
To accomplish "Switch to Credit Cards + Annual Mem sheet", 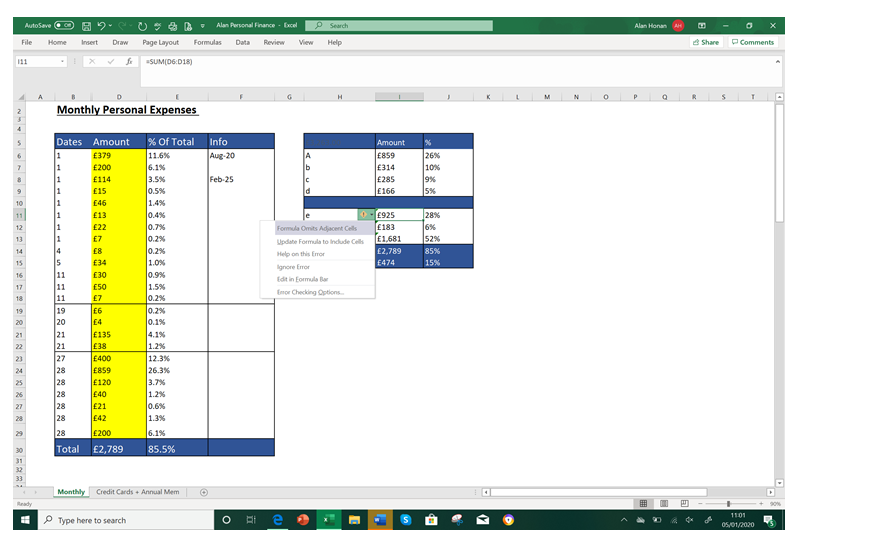I will 137,492.
